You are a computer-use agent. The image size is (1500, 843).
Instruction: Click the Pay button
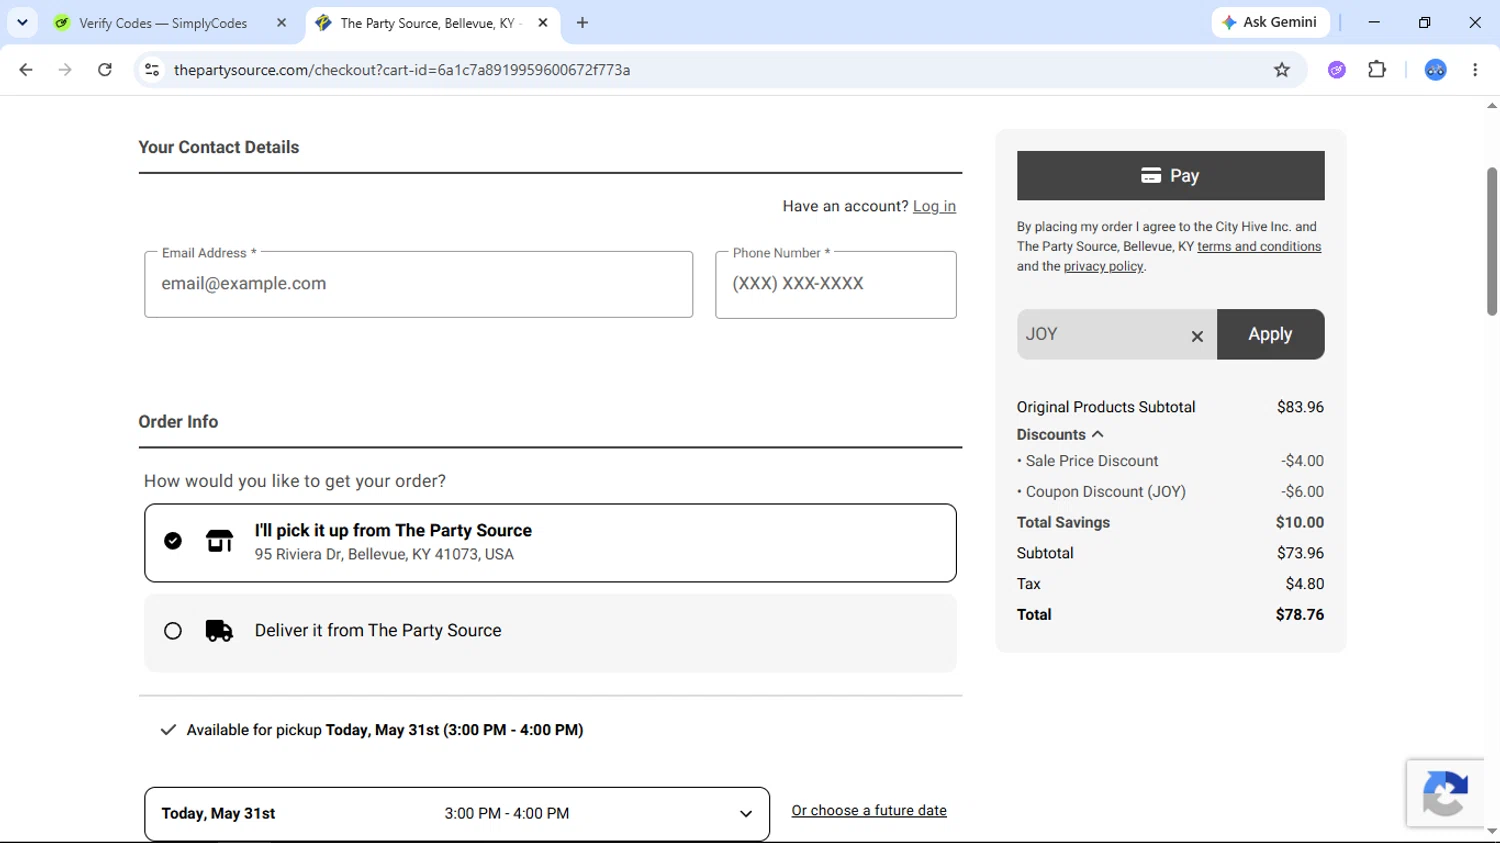click(1170, 176)
